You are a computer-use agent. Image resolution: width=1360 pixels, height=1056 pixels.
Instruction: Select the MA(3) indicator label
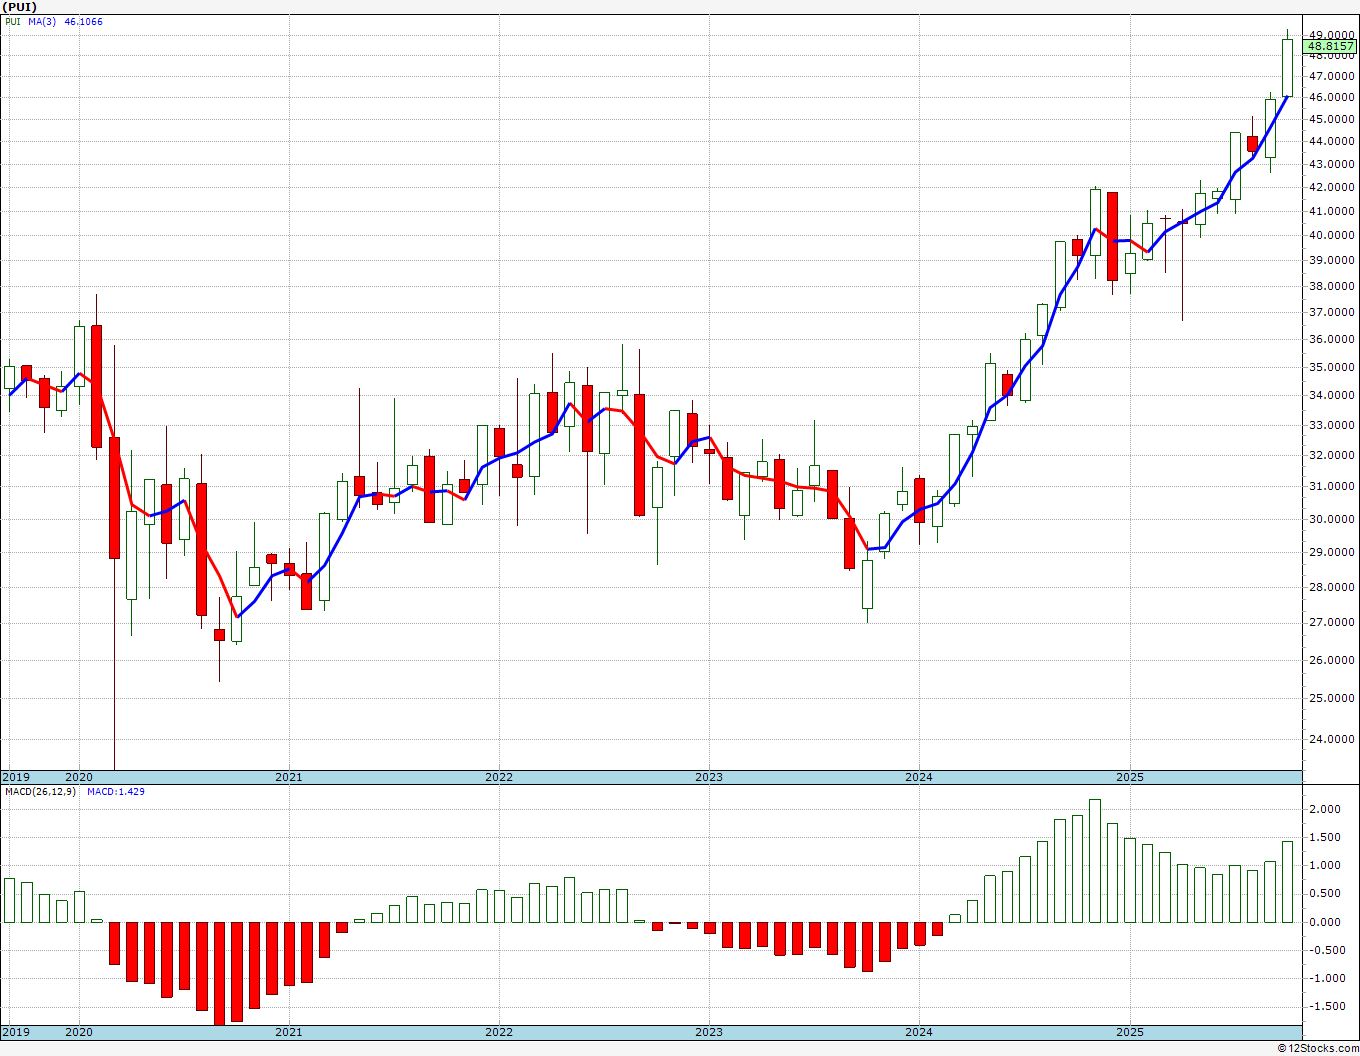point(42,22)
